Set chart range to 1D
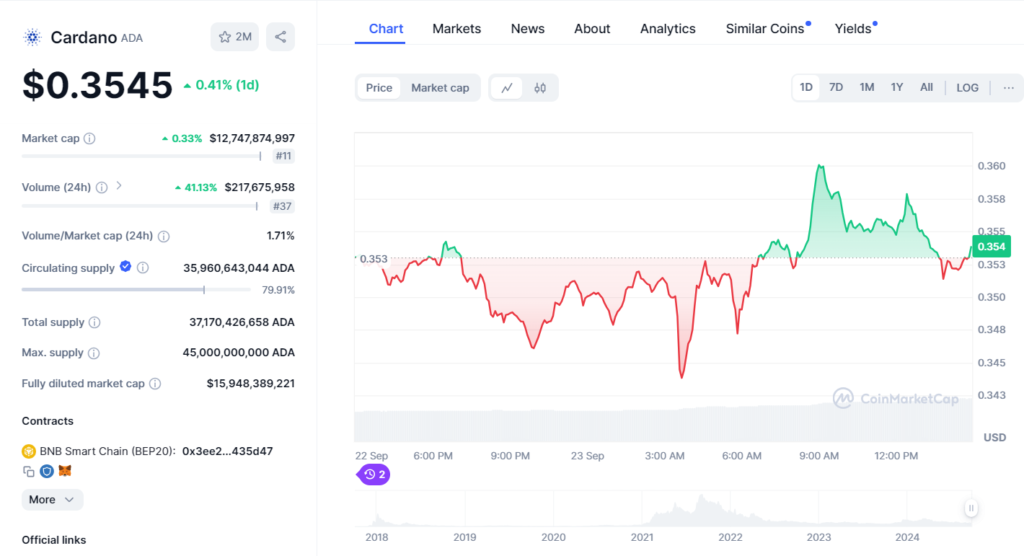Screen dimensions: 1024x556 (x=806, y=88)
